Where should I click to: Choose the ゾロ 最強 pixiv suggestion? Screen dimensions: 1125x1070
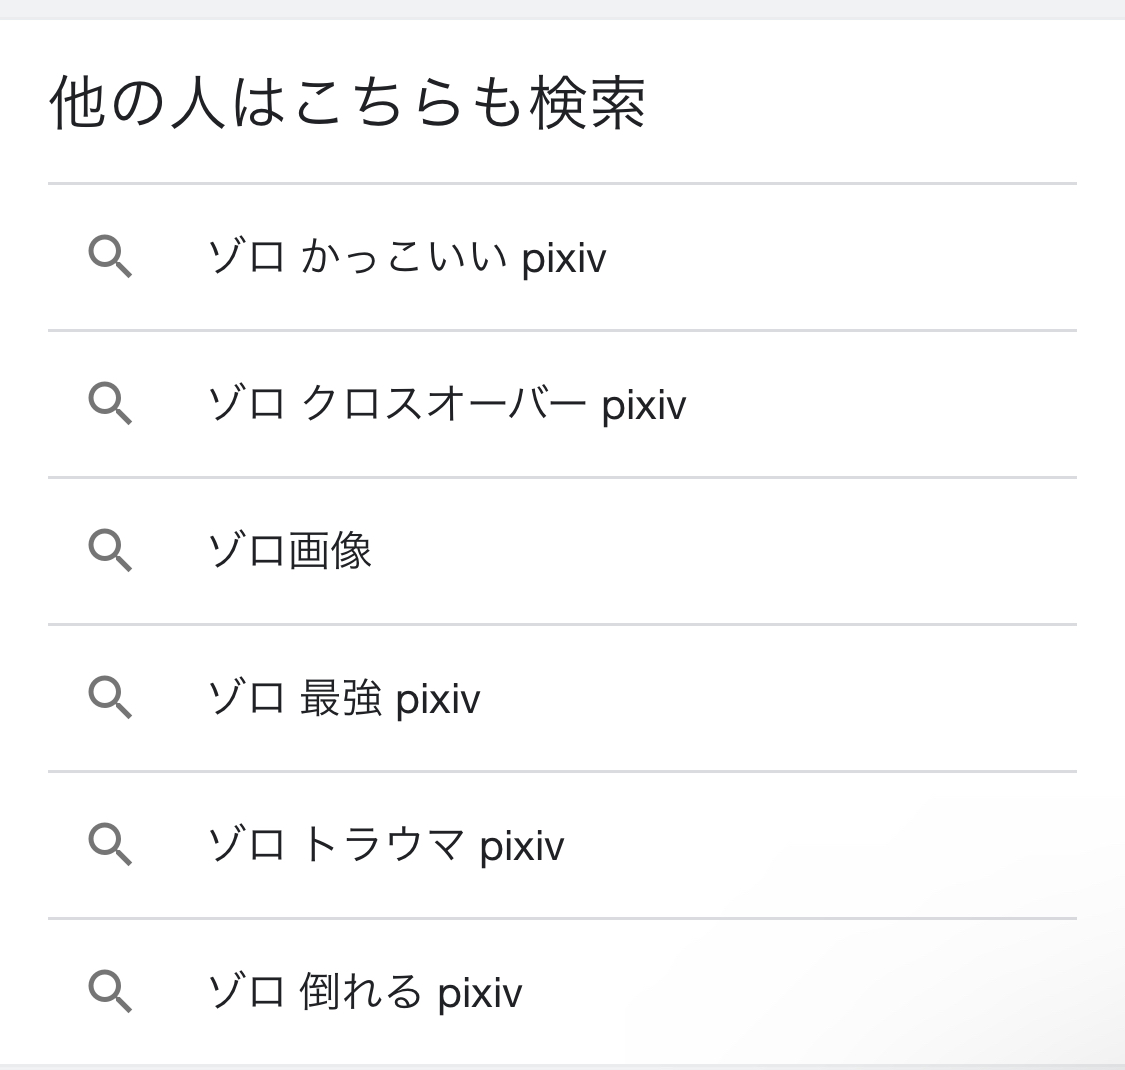[562, 698]
